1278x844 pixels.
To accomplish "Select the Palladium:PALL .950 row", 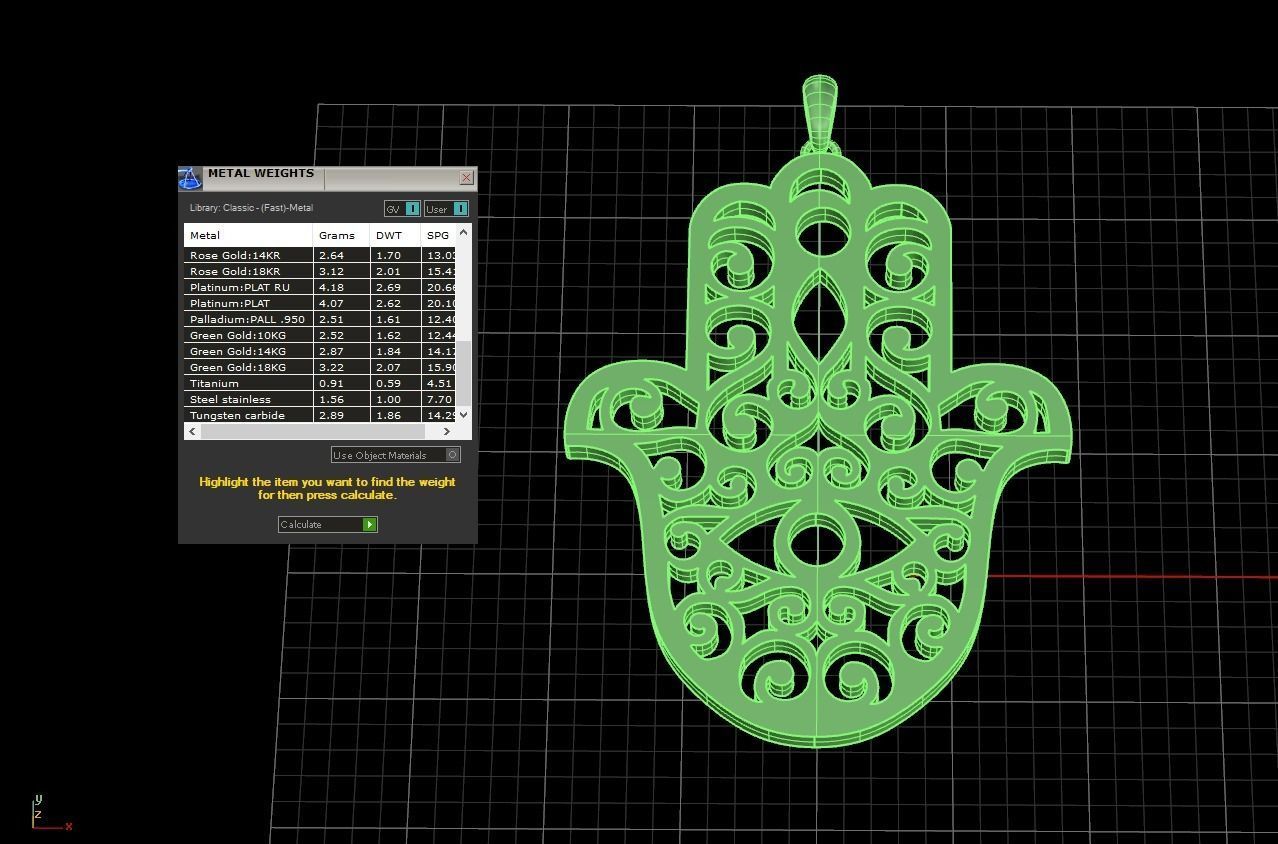I will click(x=320, y=319).
